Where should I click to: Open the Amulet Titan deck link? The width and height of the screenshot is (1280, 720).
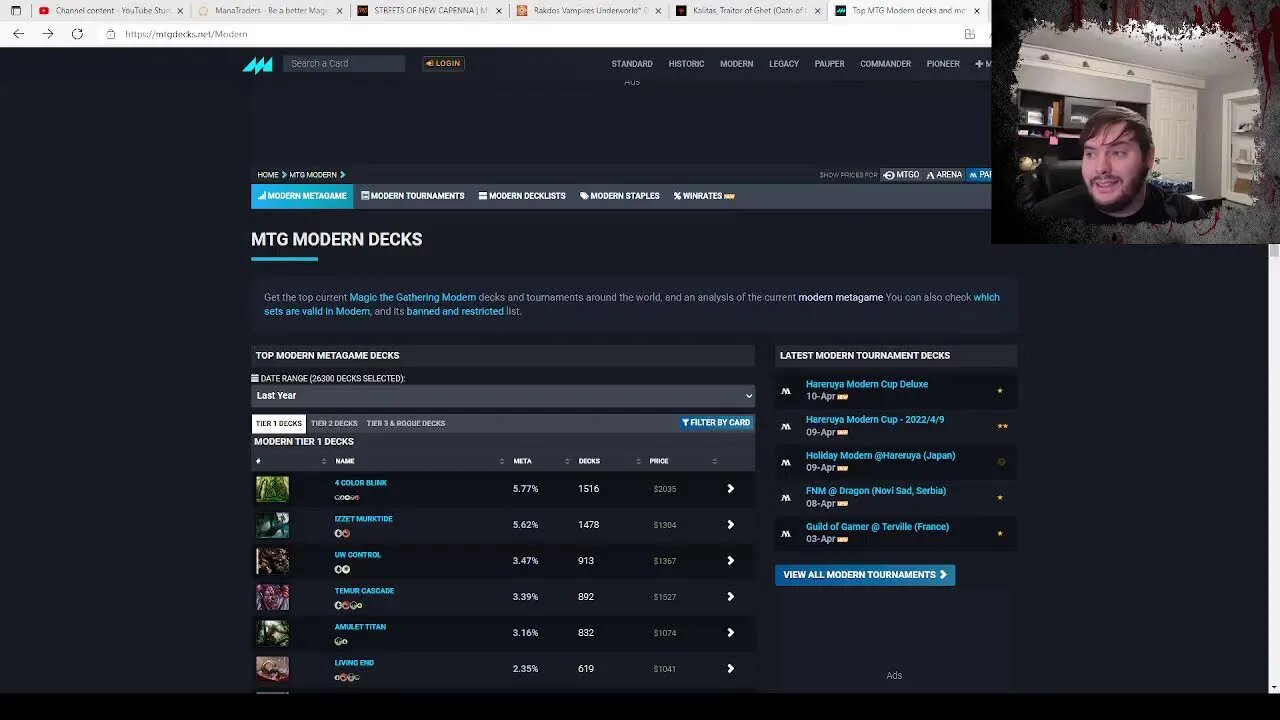click(x=360, y=627)
